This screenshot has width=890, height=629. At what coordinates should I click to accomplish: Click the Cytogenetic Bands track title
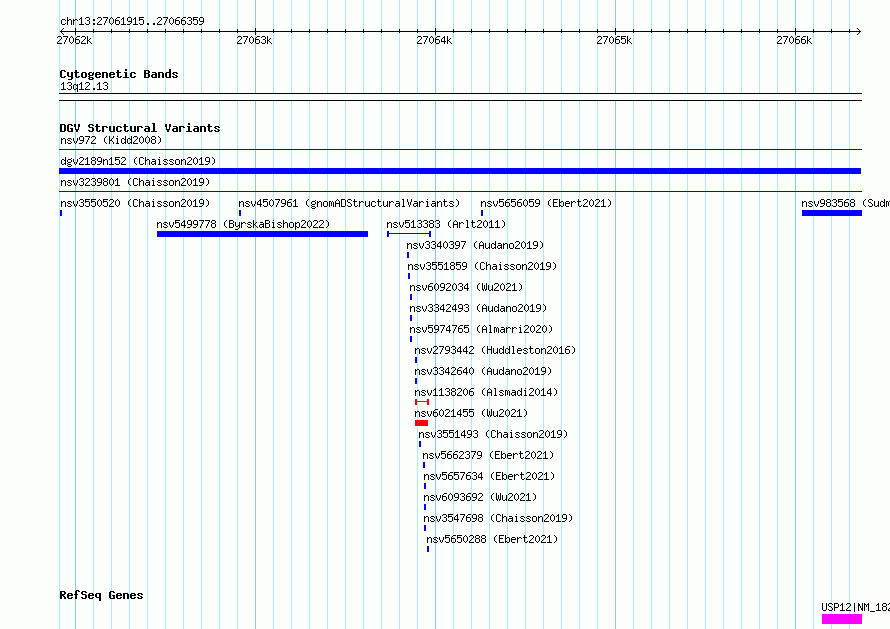tap(119, 74)
